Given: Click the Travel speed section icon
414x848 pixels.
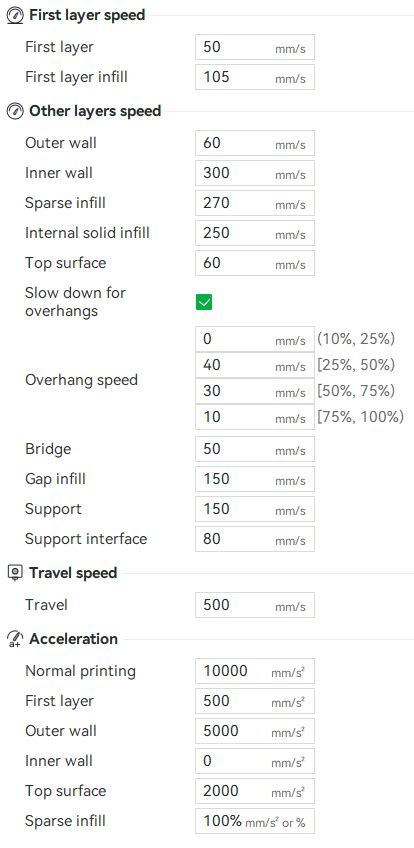Looking at the screenshot, I should 15,573.
